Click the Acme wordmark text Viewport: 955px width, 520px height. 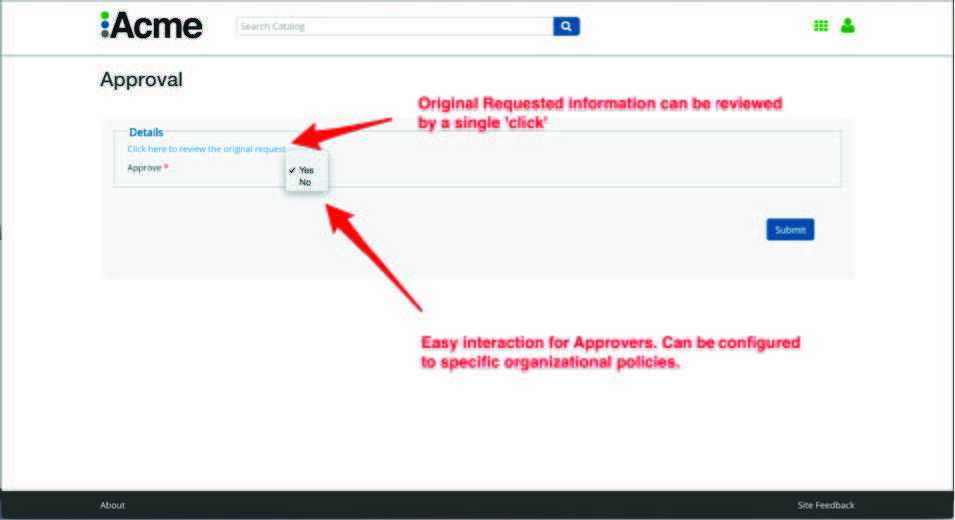tap(157, 26)
